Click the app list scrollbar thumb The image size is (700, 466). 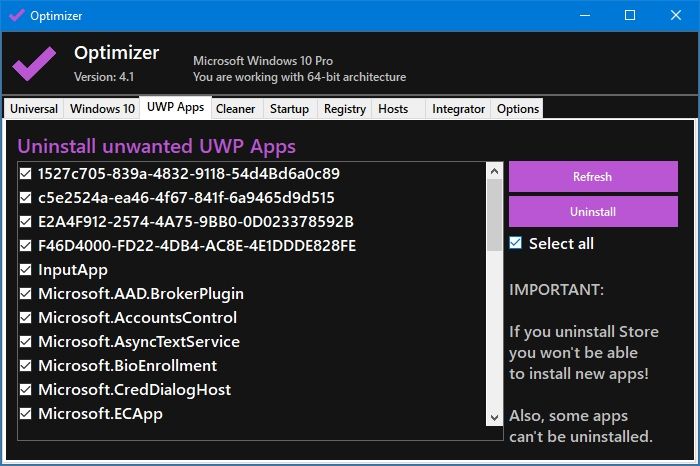(494, 215)
